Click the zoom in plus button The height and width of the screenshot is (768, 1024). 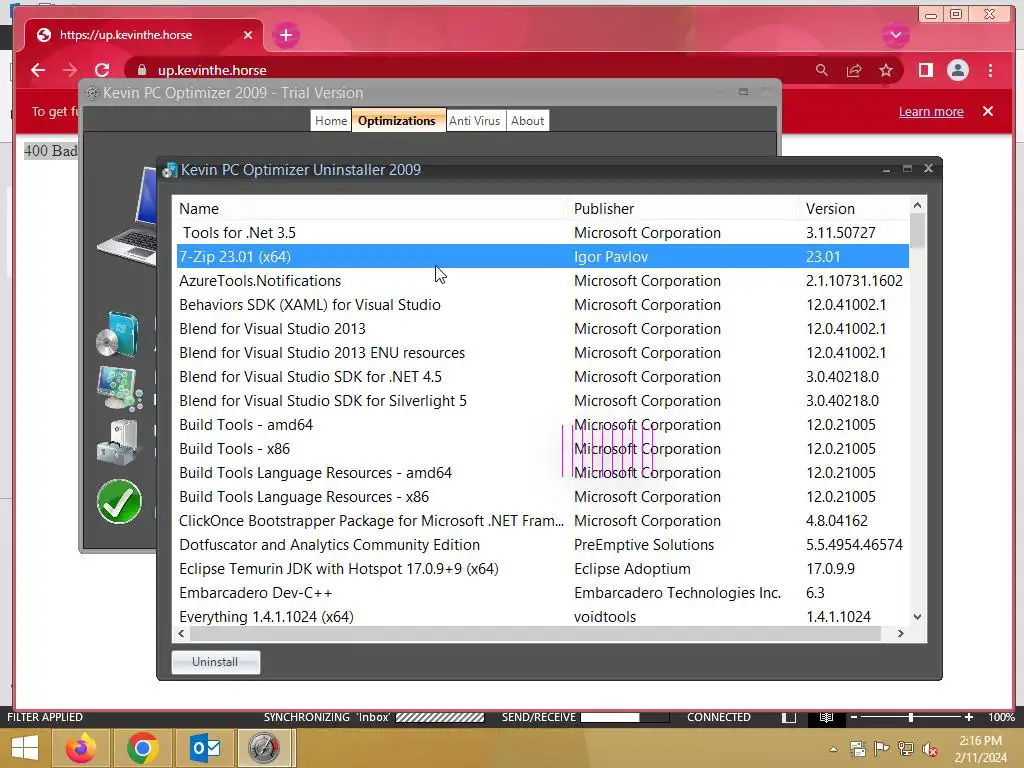pyautogui.click(x=969, y=717)
